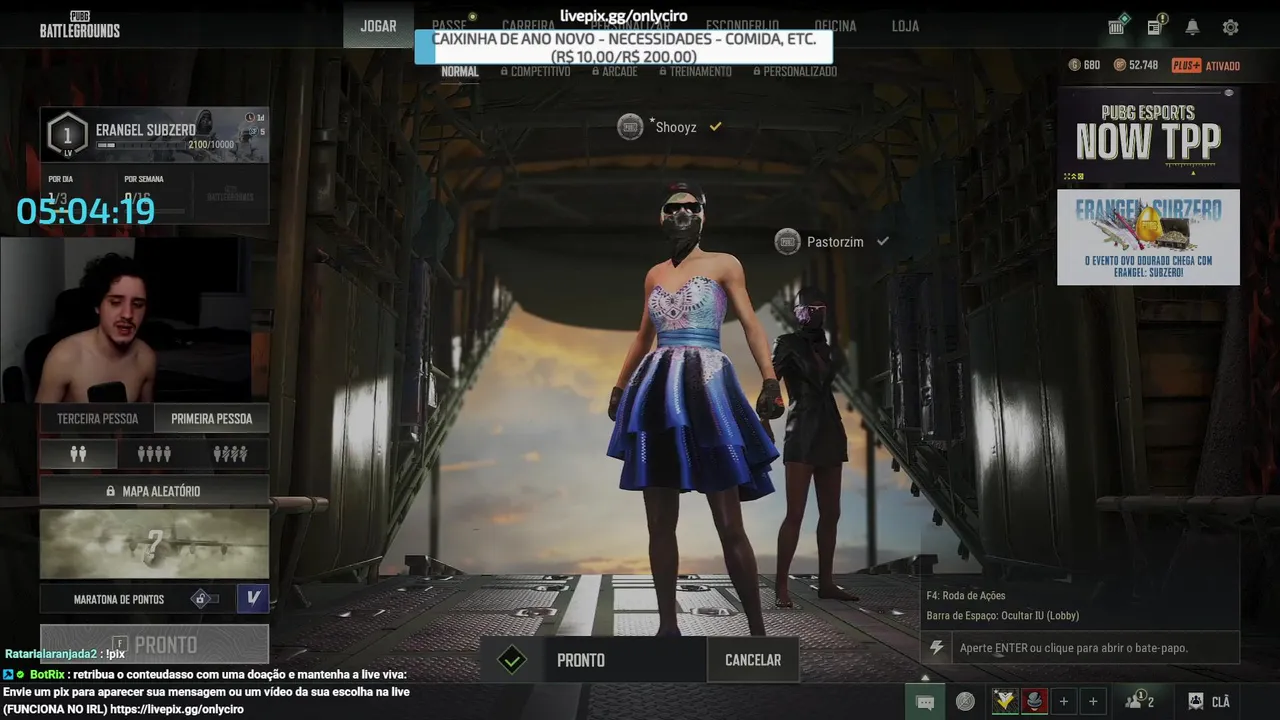The height and width of the screenshot is (720, 1280).
Task: Switch to the ARCADE mode tab
Action: [614, 72]
